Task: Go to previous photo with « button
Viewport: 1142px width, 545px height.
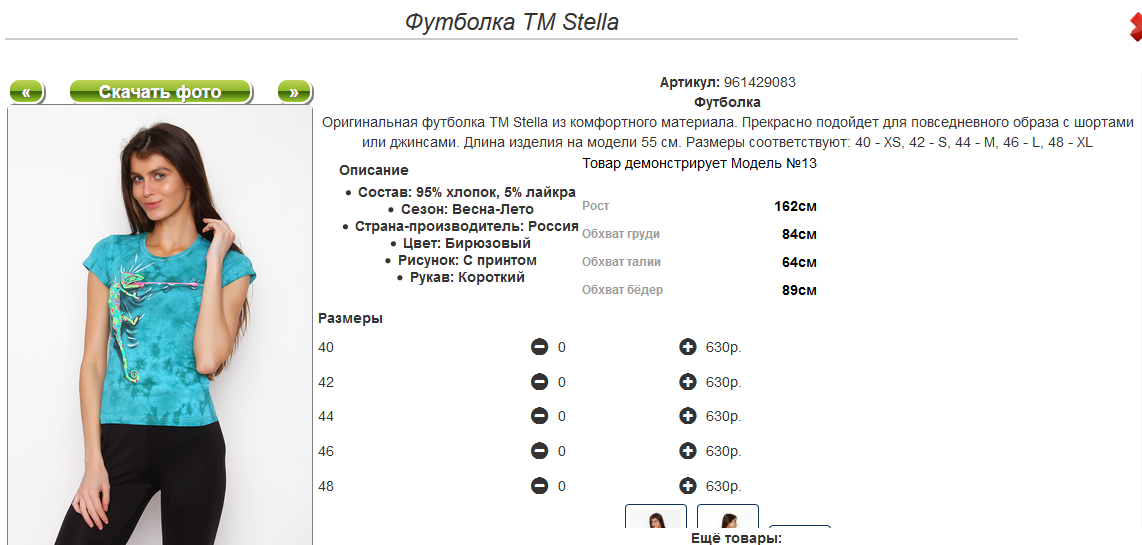Action: (x=26, y=92)
